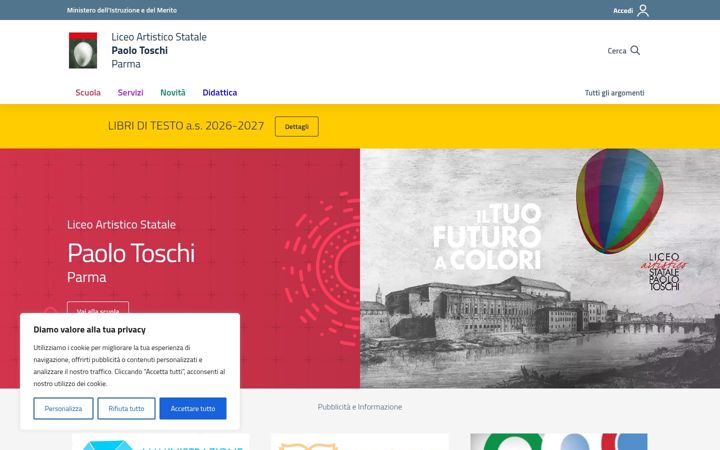The width and height of the screenshot is (720, 450).
Task: Click the user account icon beside Accedi
Action: [643, 10]
